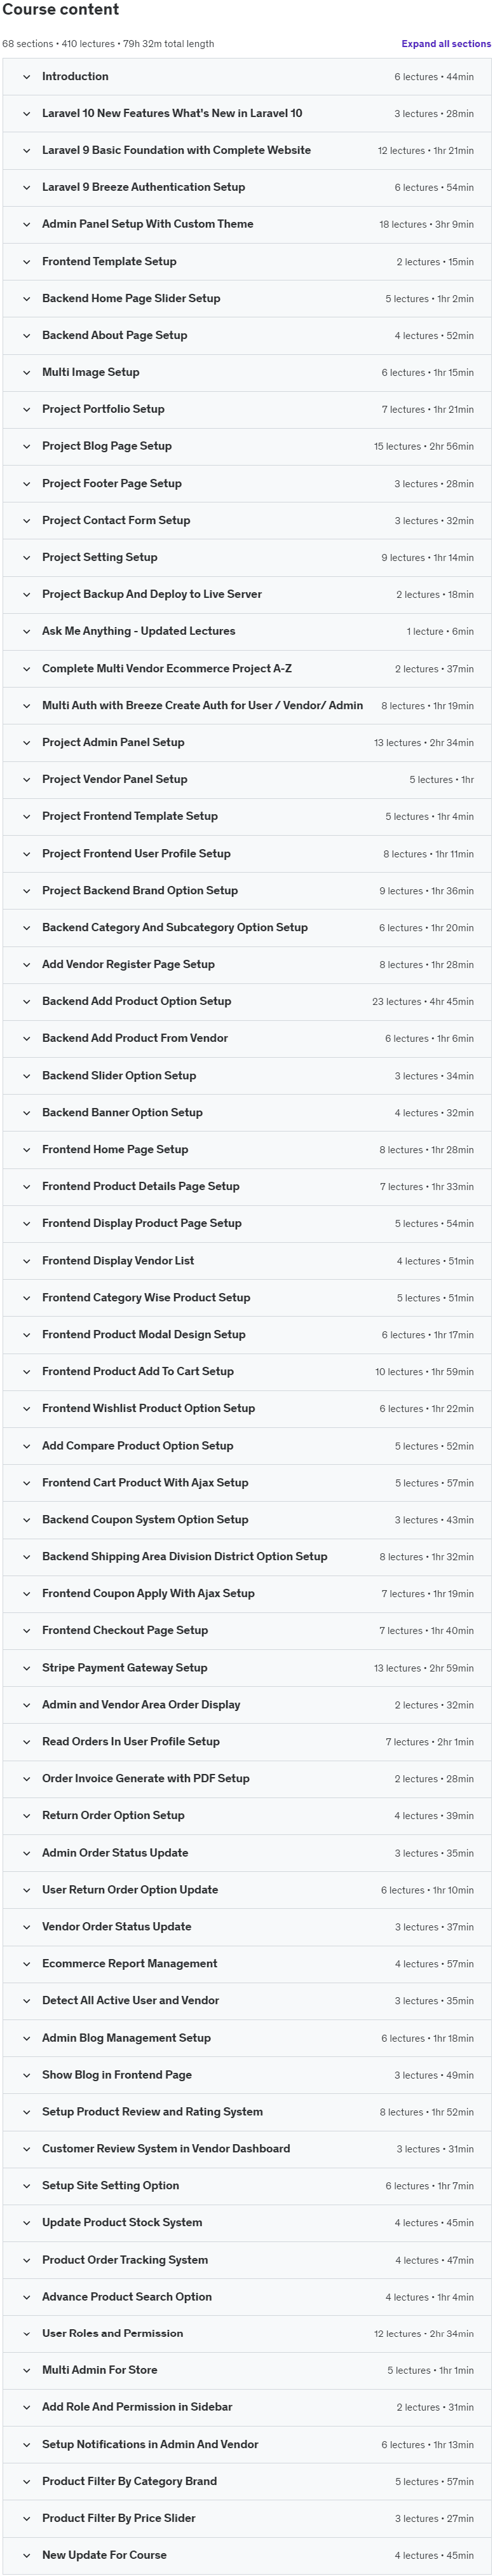Click chevron next to Product Filter By Price Slider
Viewport: 495px width, 2576px height.
[x=27, y=2519]
